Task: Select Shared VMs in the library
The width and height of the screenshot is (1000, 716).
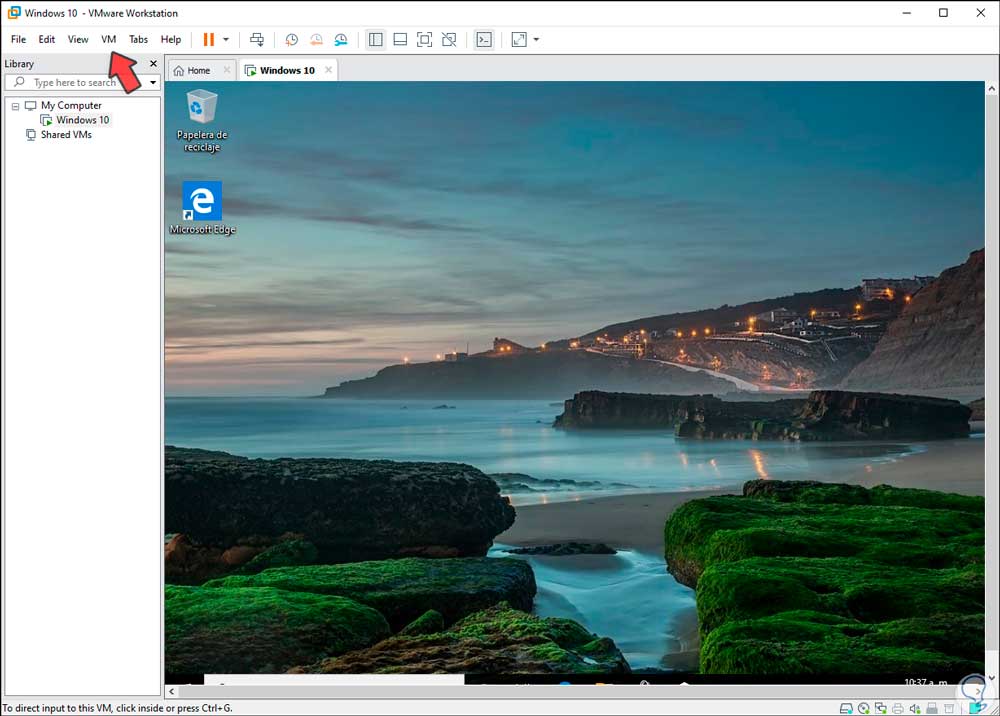Action: 66,135
